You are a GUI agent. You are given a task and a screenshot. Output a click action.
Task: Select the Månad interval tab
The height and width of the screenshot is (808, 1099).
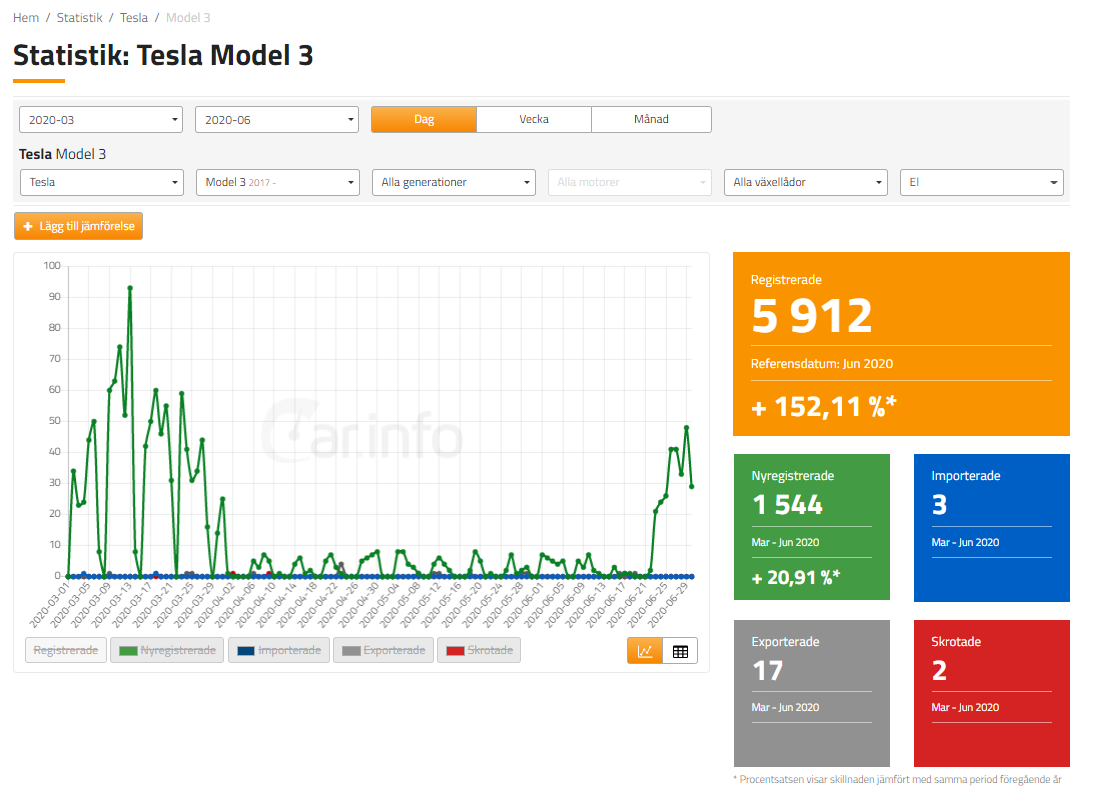[651, 119]
